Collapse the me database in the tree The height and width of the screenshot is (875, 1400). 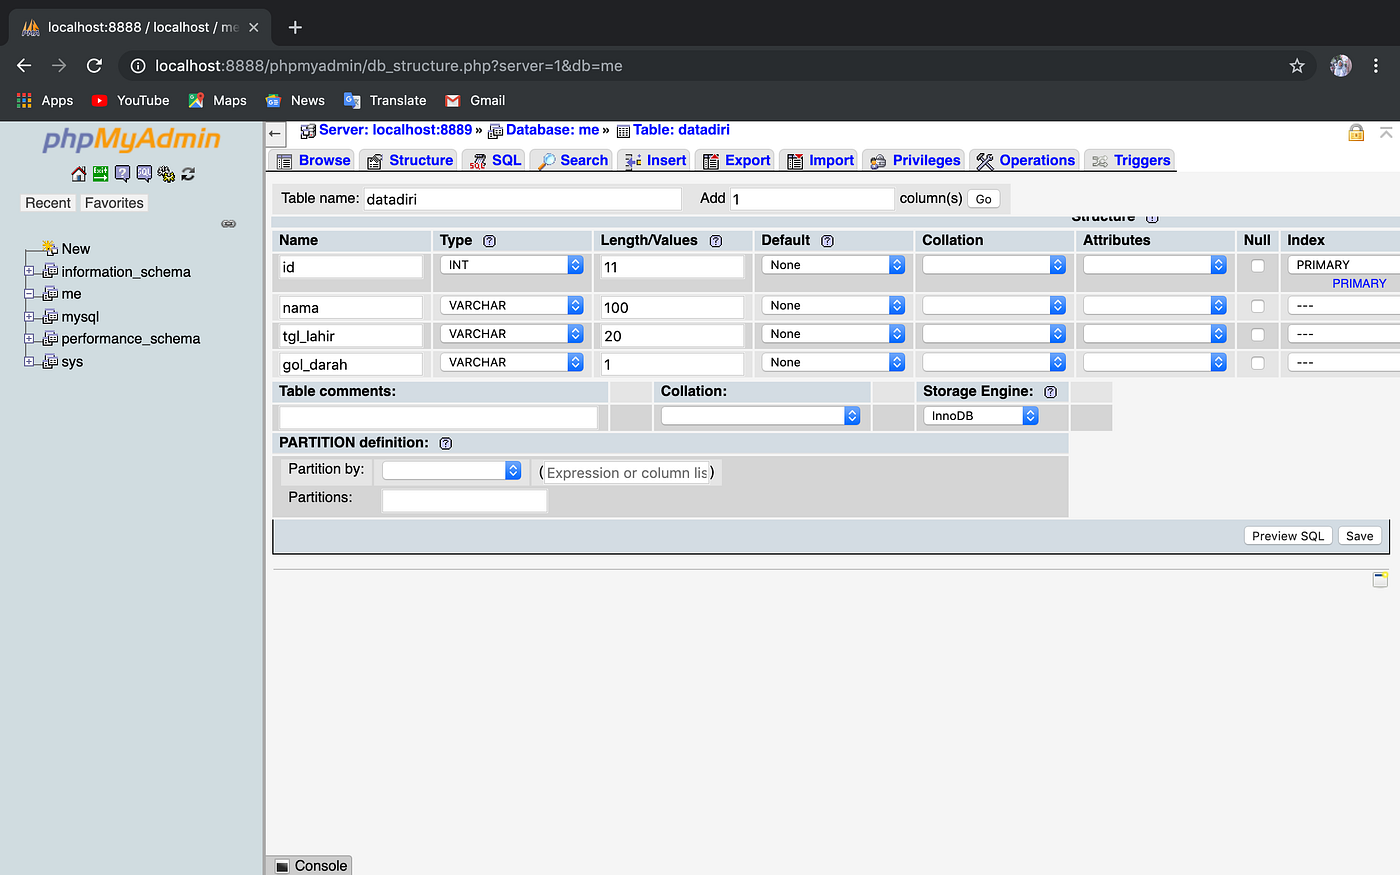tap(29, 293)
